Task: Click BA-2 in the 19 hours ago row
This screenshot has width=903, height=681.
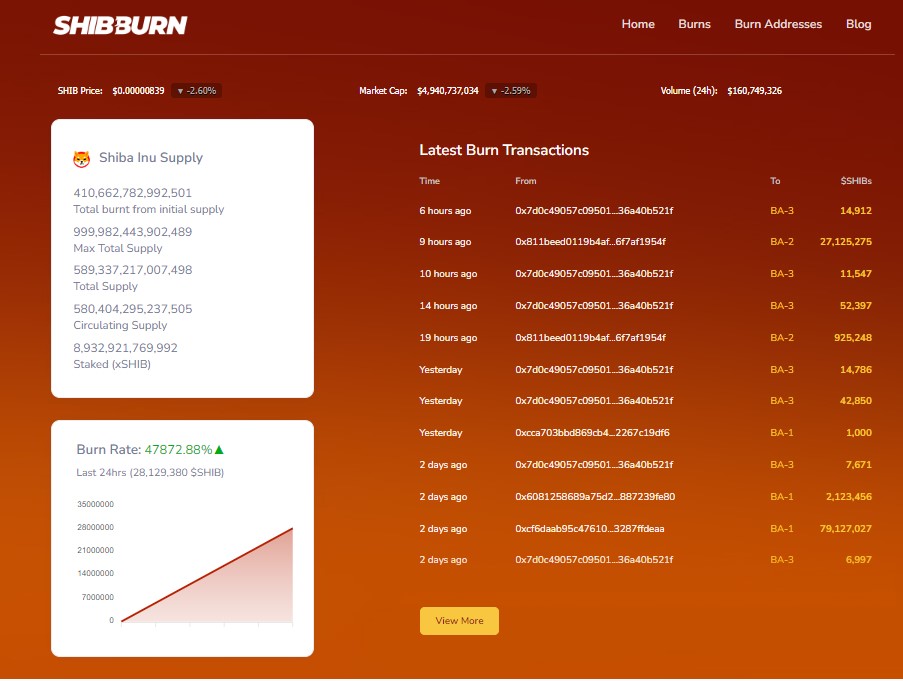Action: point(781,337)
